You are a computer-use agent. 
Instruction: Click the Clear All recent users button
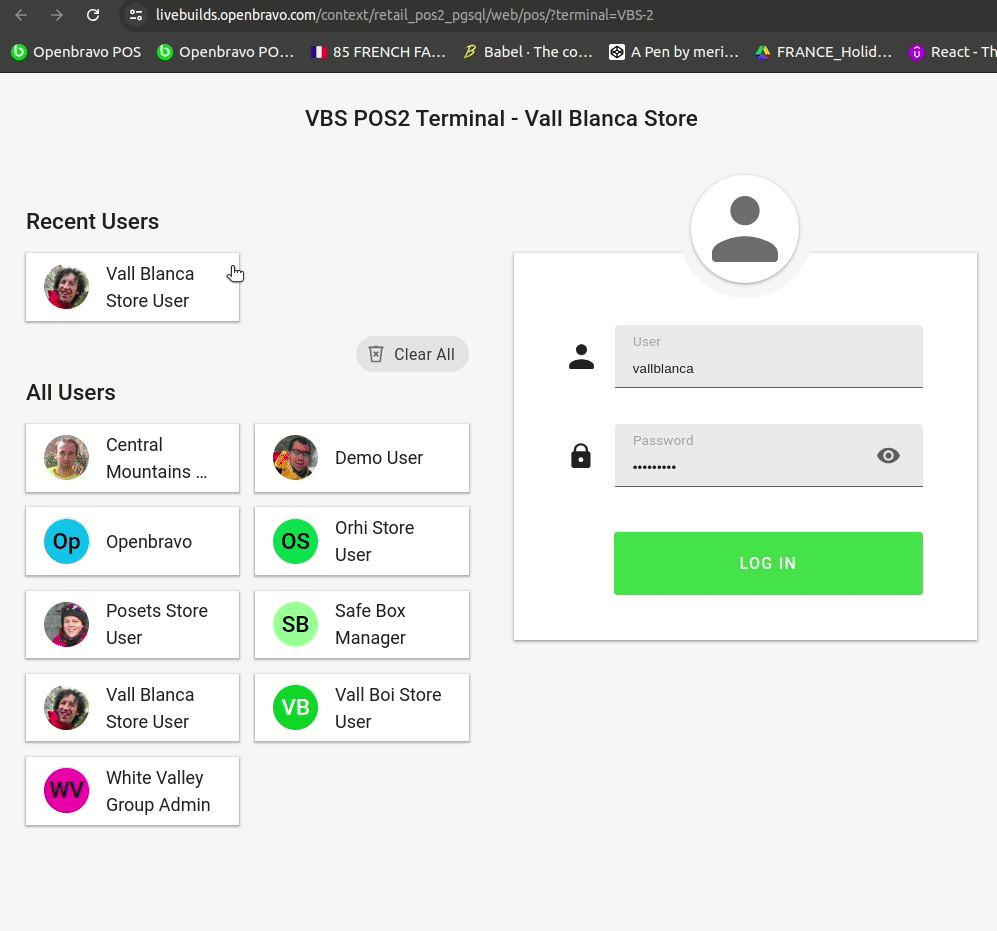412,354
